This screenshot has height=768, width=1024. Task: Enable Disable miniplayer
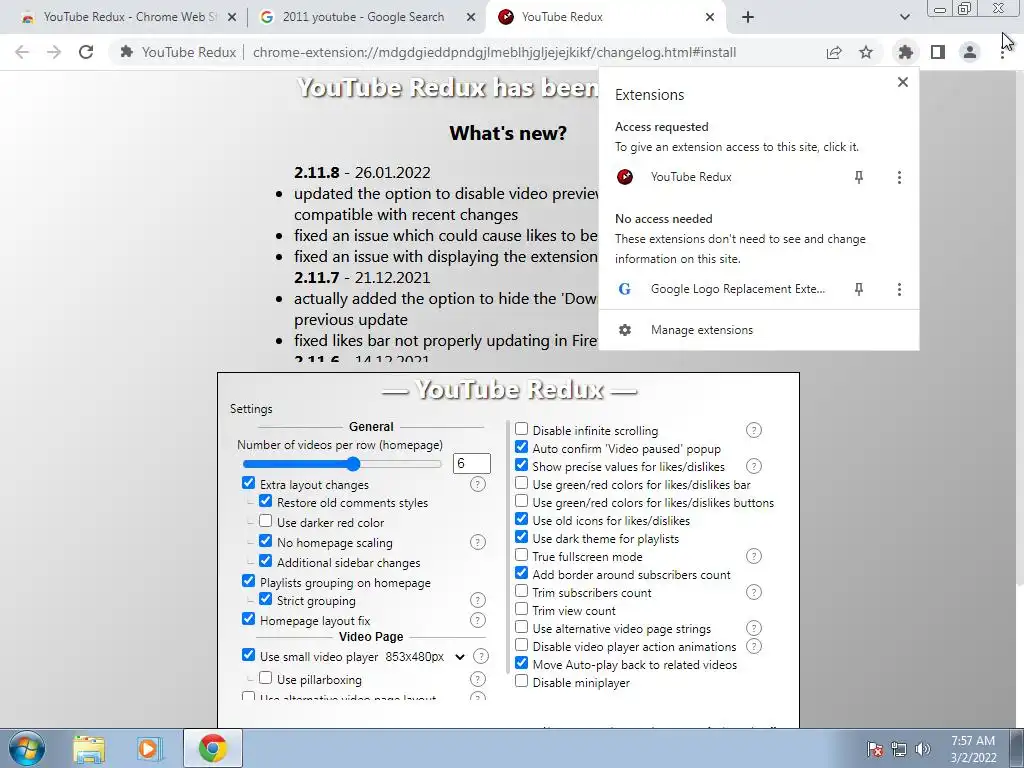[521, 681]
